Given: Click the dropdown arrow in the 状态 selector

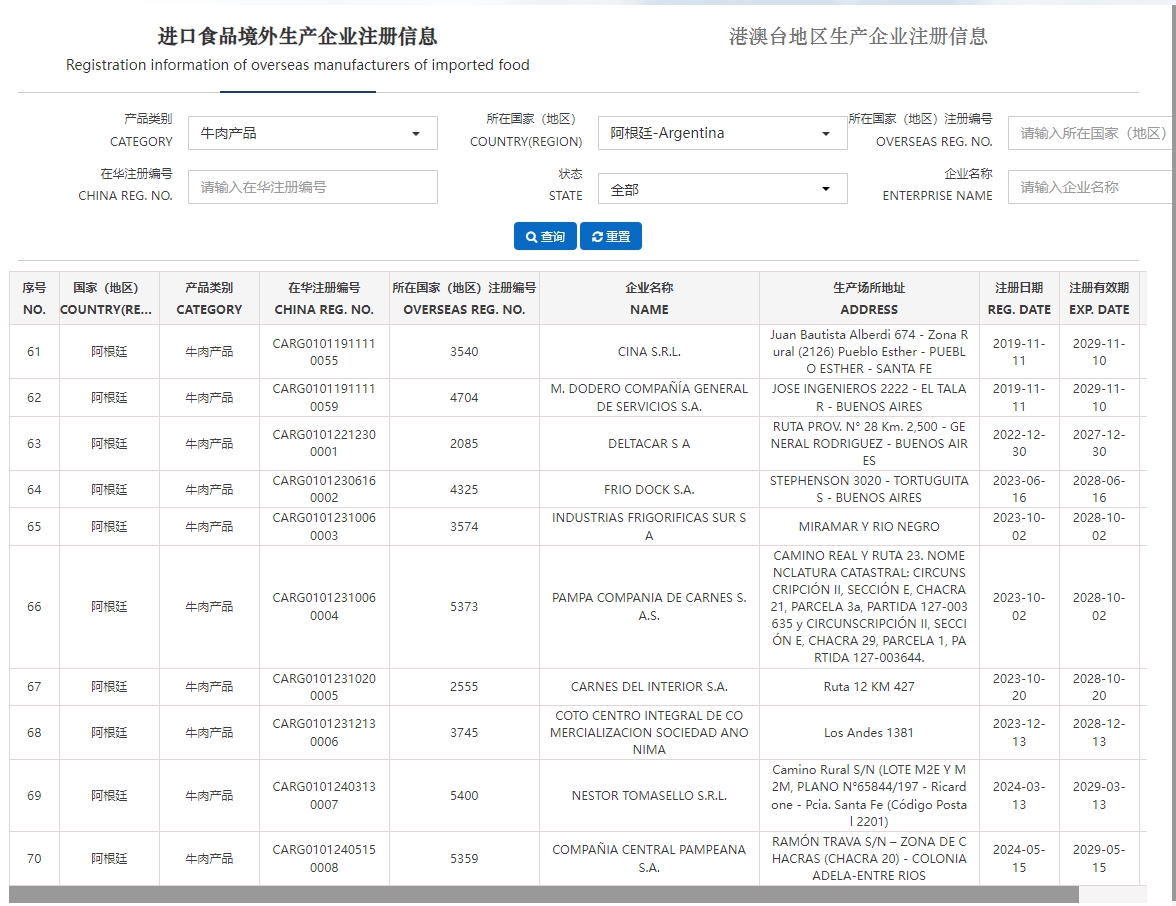Looking at the screenshot, I should [826, 188].
